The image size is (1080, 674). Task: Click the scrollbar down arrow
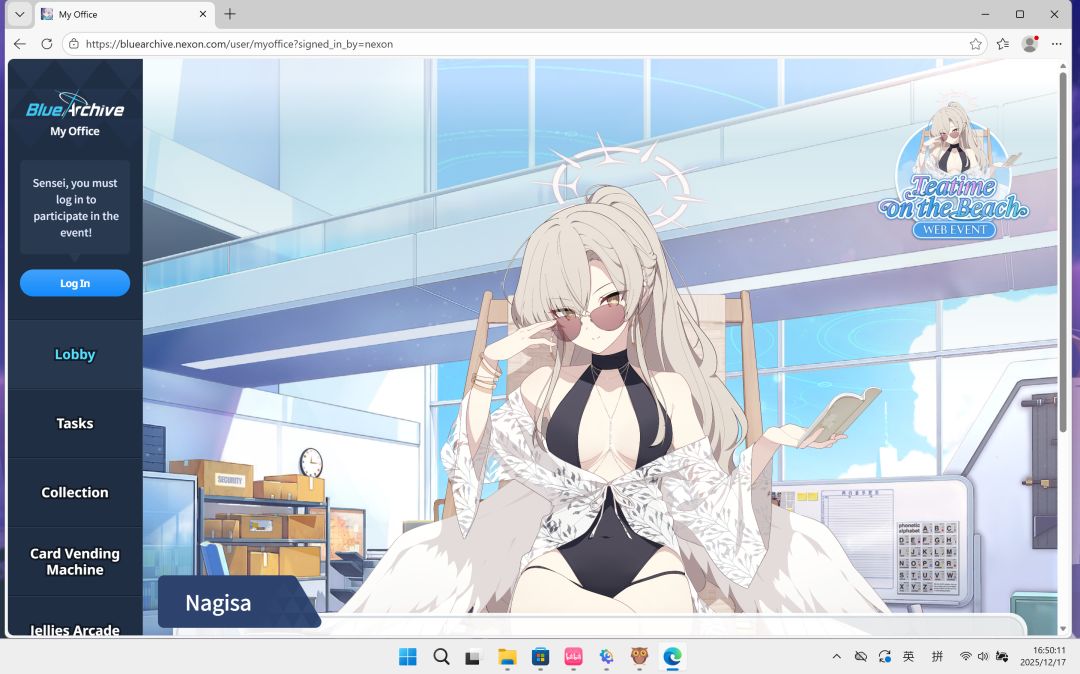point(1063,629)
